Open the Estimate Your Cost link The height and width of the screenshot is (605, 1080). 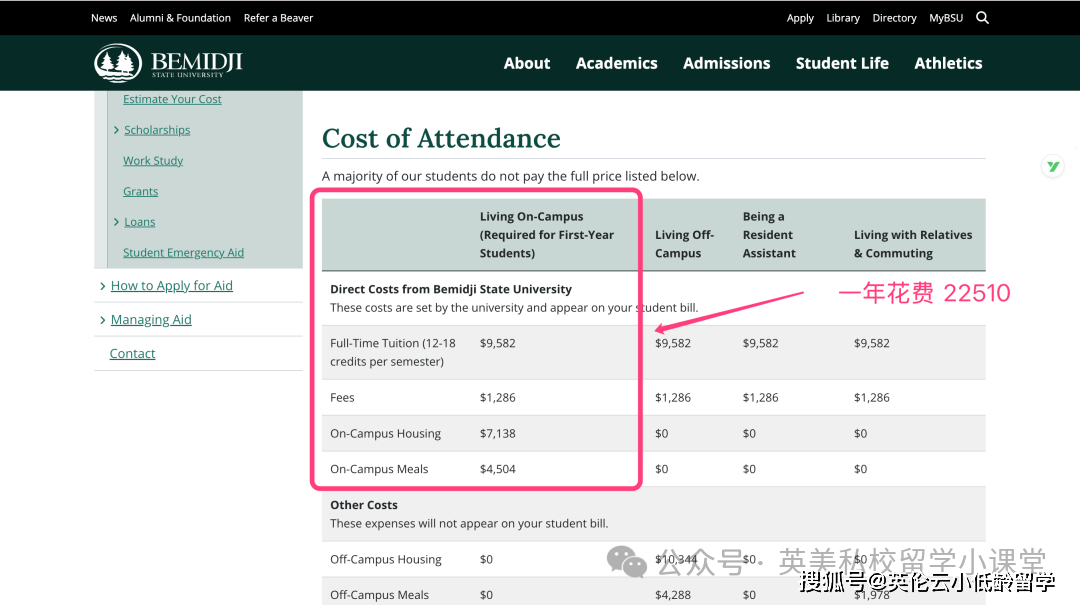coord(172,99)
